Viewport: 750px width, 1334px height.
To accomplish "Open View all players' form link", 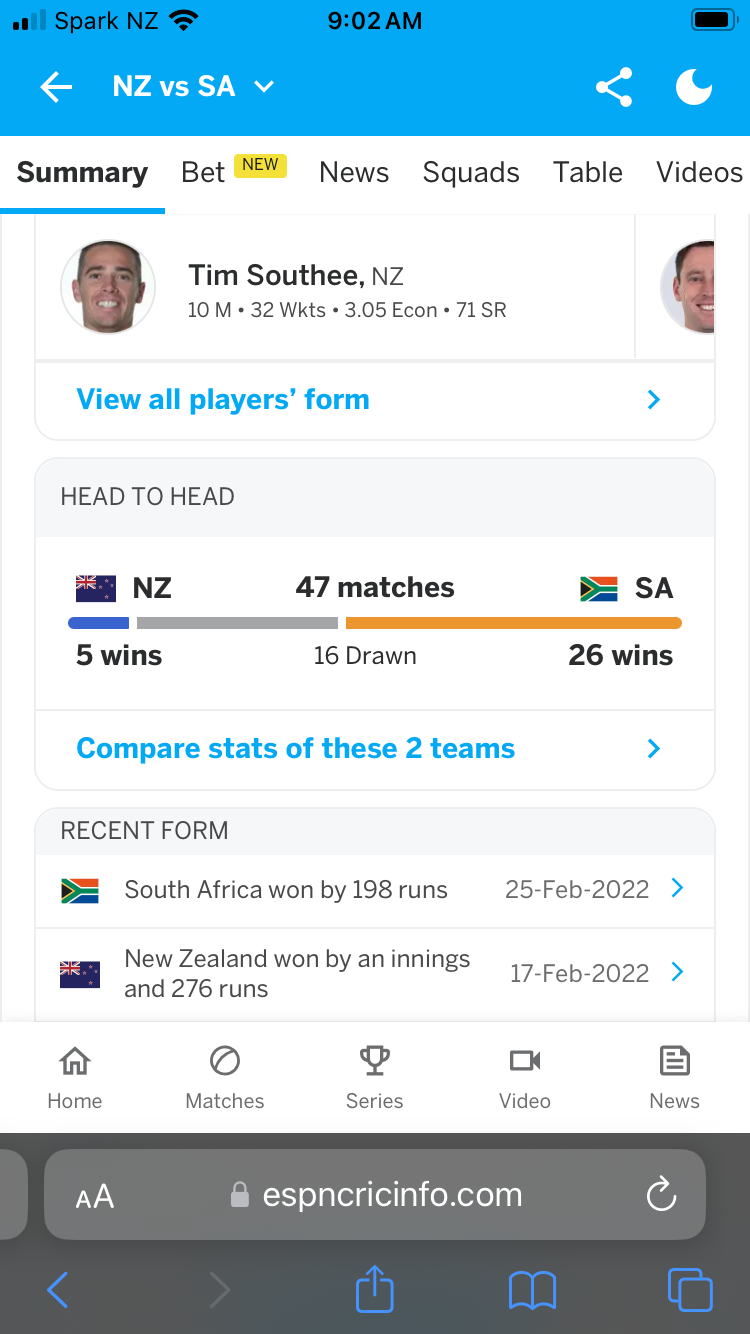I will pos(223,400).
